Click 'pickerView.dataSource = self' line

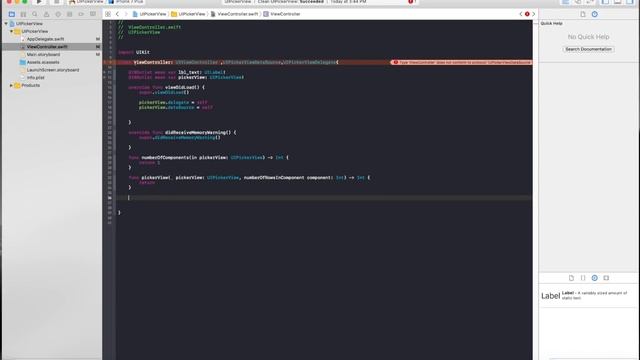[x=176, y=107]
